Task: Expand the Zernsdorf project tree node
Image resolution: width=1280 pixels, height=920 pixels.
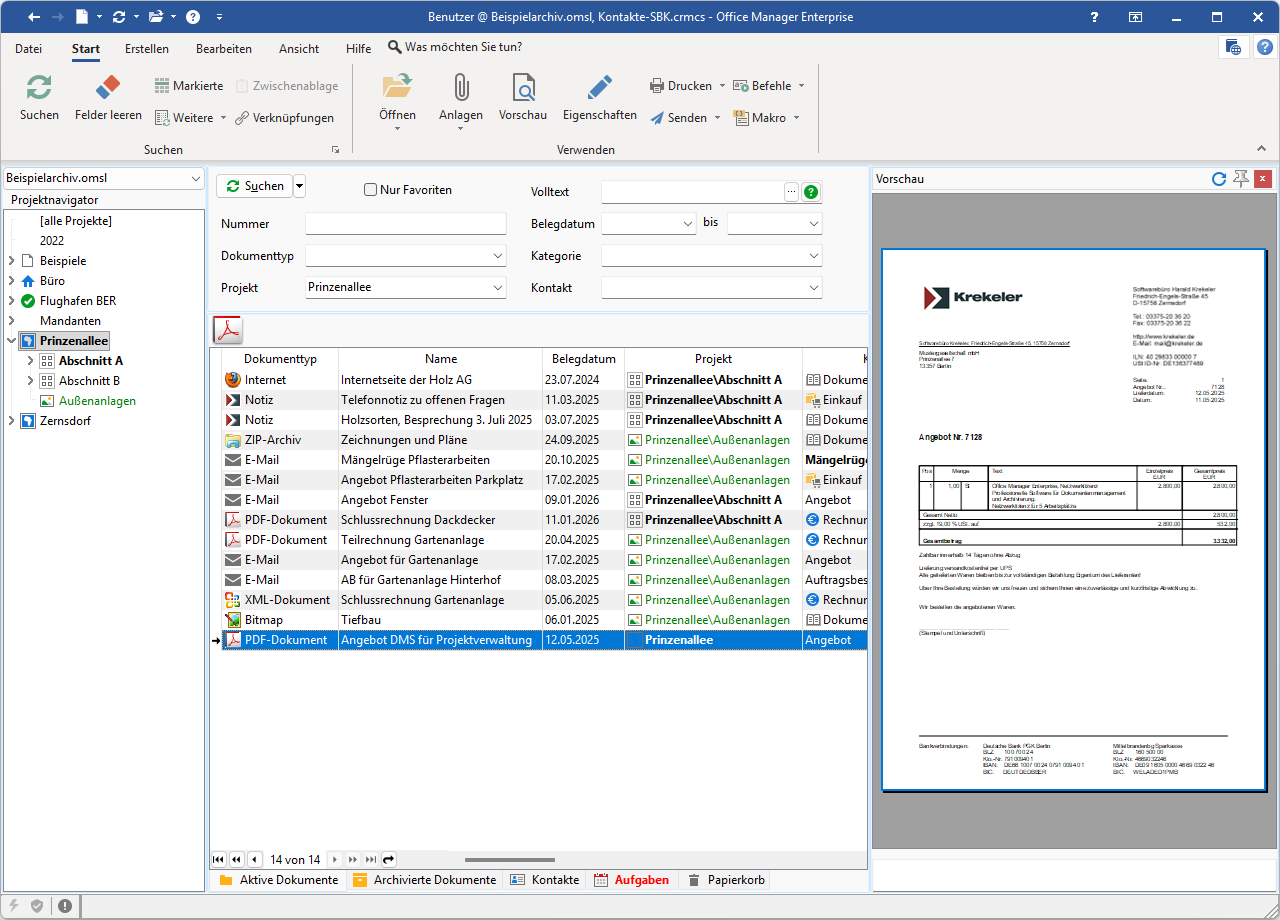Action: (12, 421)
